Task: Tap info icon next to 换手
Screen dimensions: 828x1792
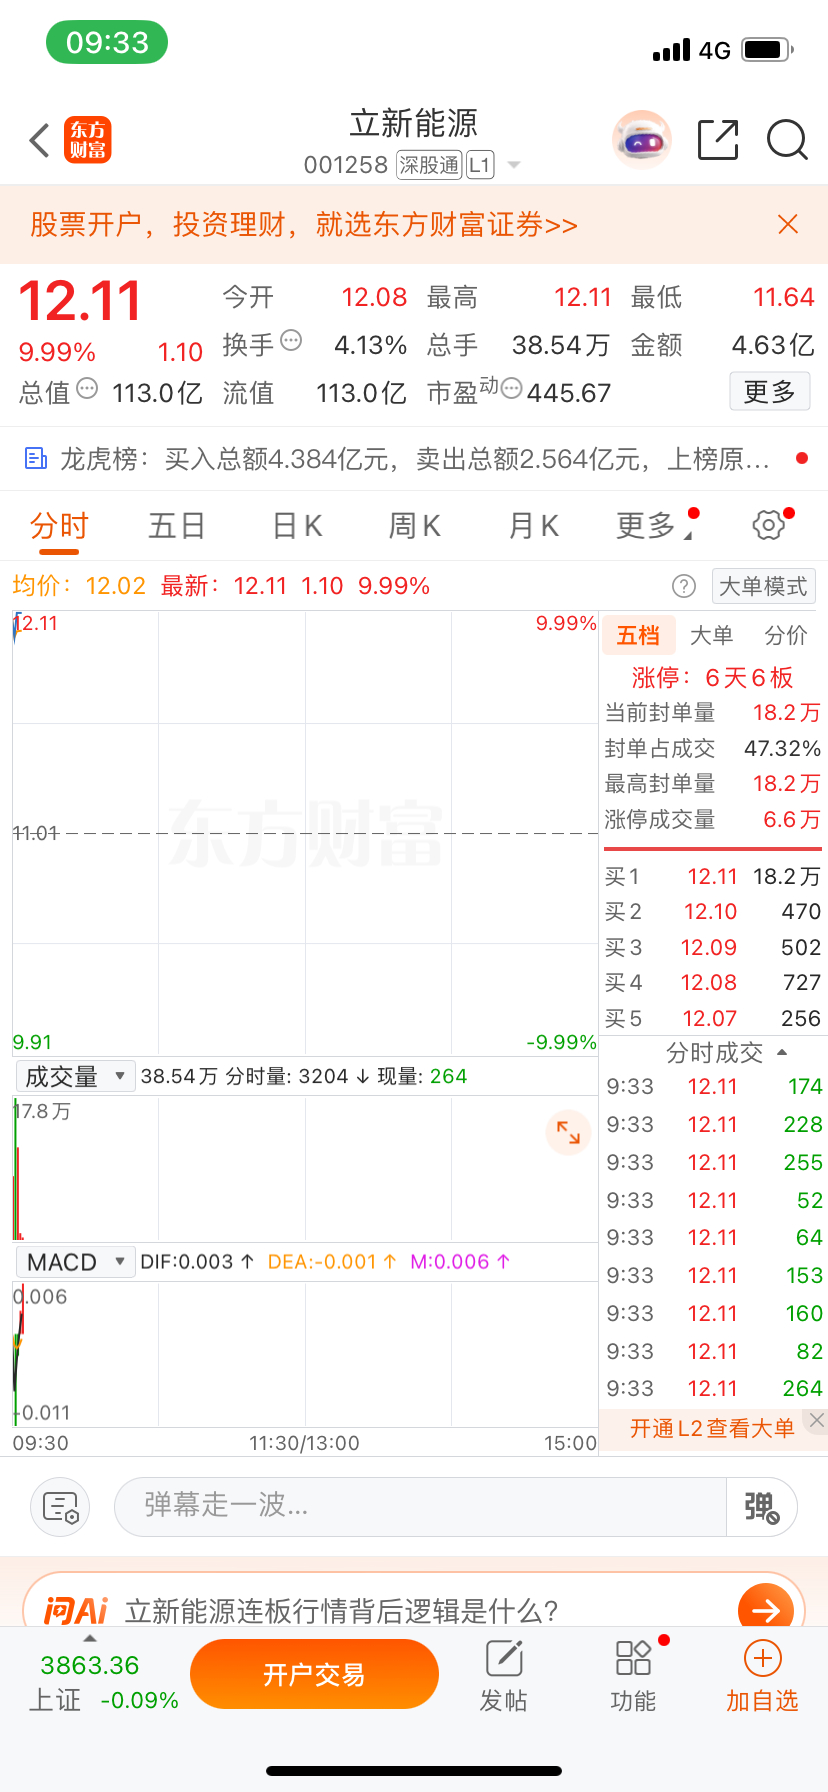Action: pos(291,340)
